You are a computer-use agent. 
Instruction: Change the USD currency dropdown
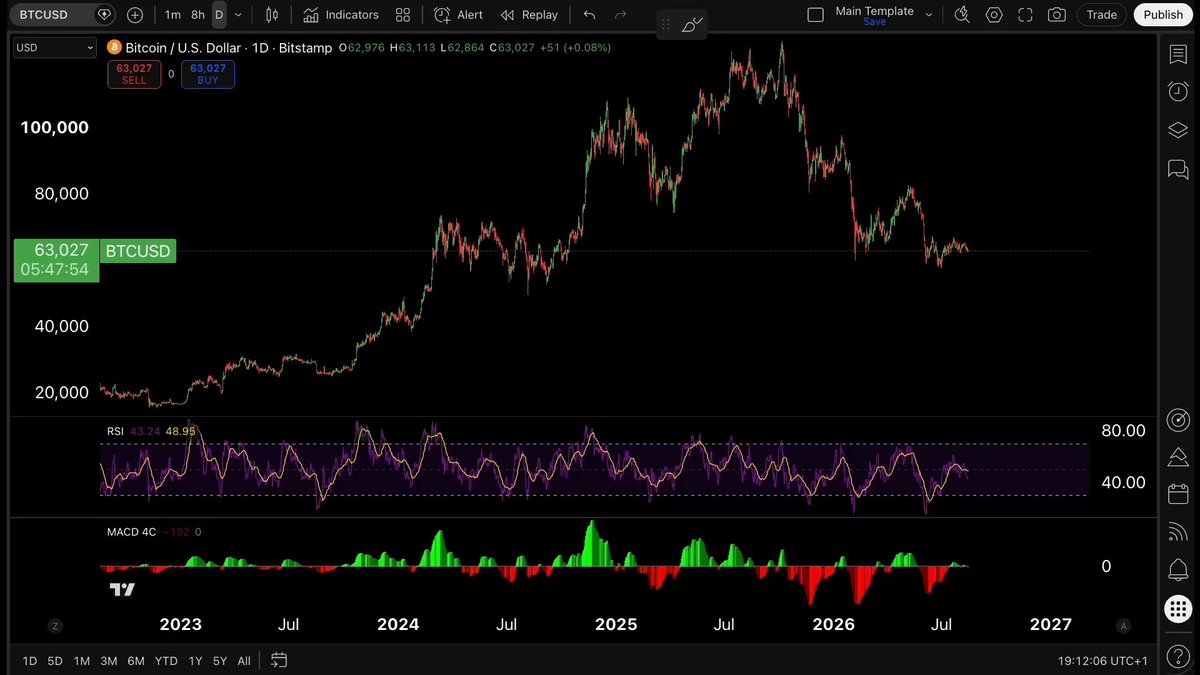pyautogui.click(x=55, y=47)
